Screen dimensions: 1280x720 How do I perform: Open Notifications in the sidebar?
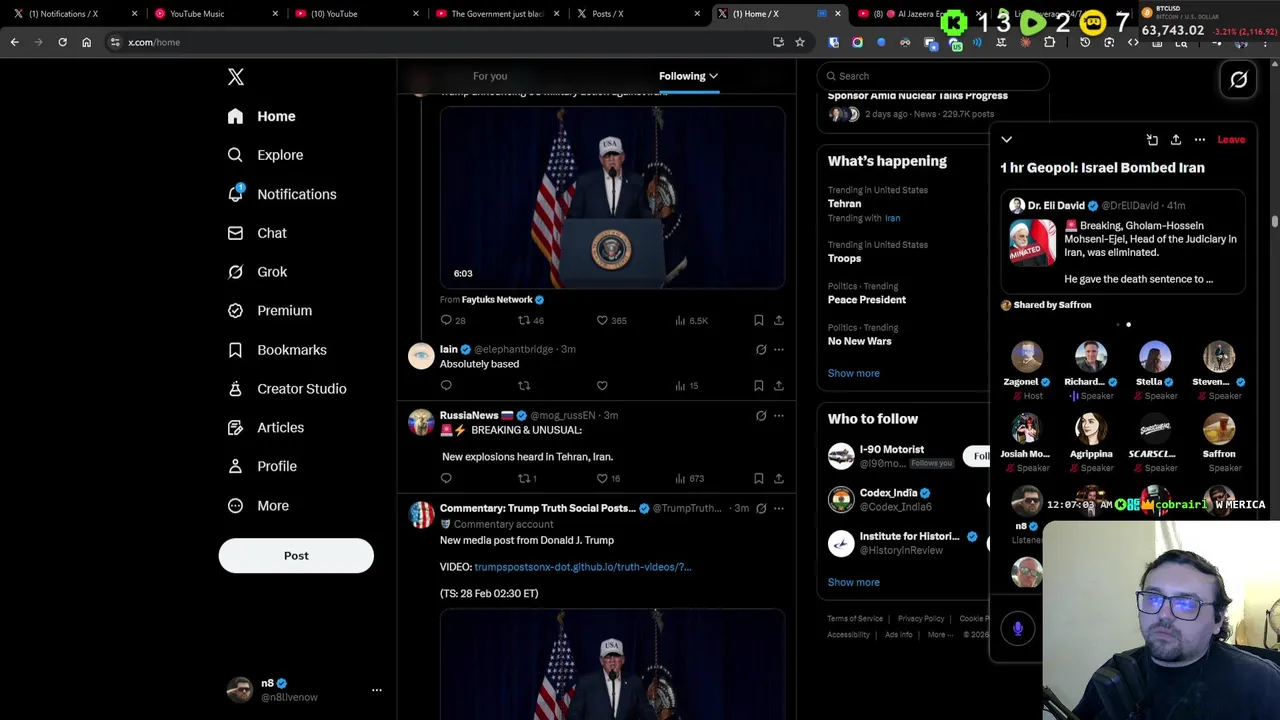(281, 194)
